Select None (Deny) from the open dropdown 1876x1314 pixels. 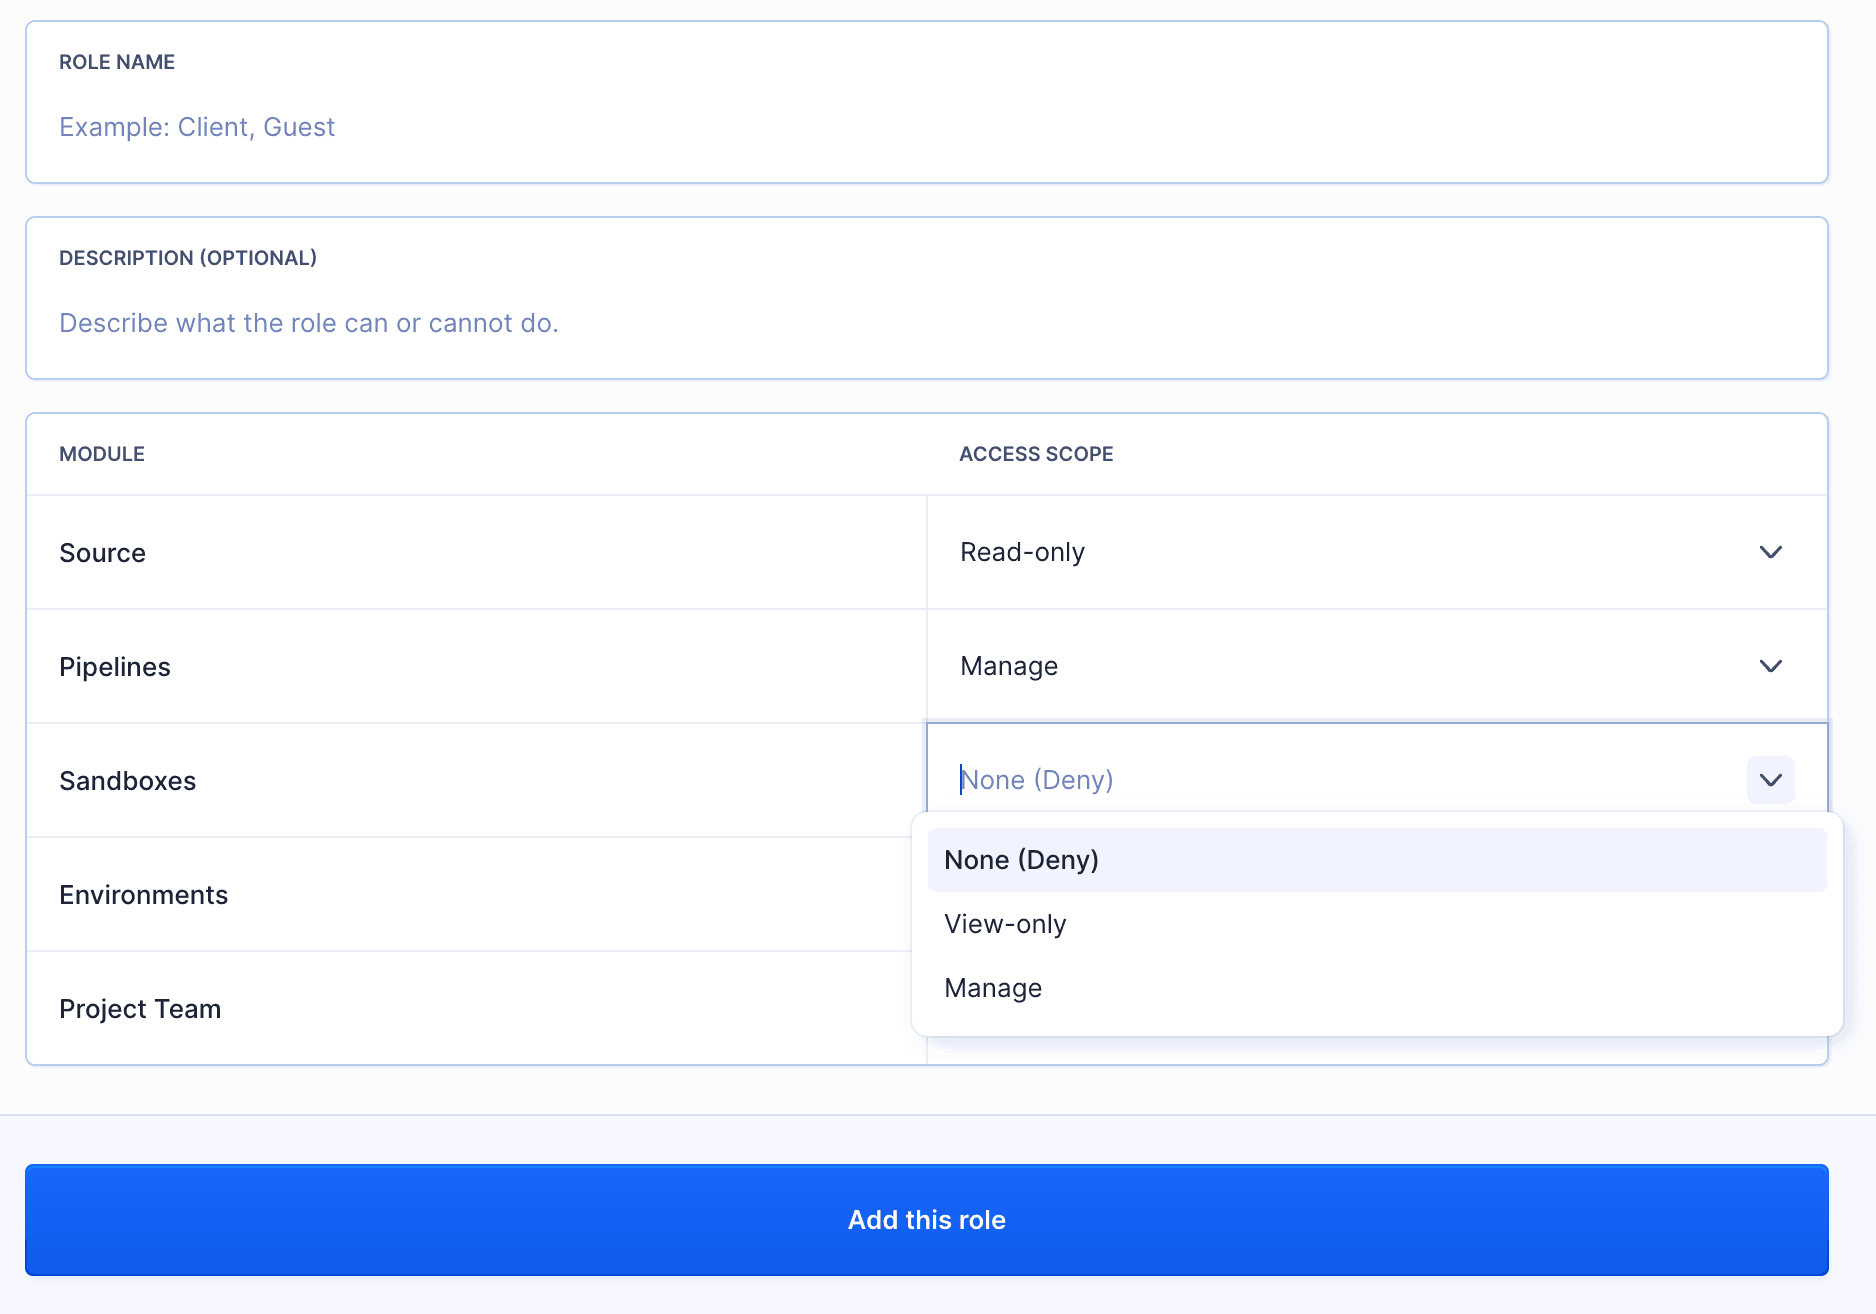coord(1021,859)
